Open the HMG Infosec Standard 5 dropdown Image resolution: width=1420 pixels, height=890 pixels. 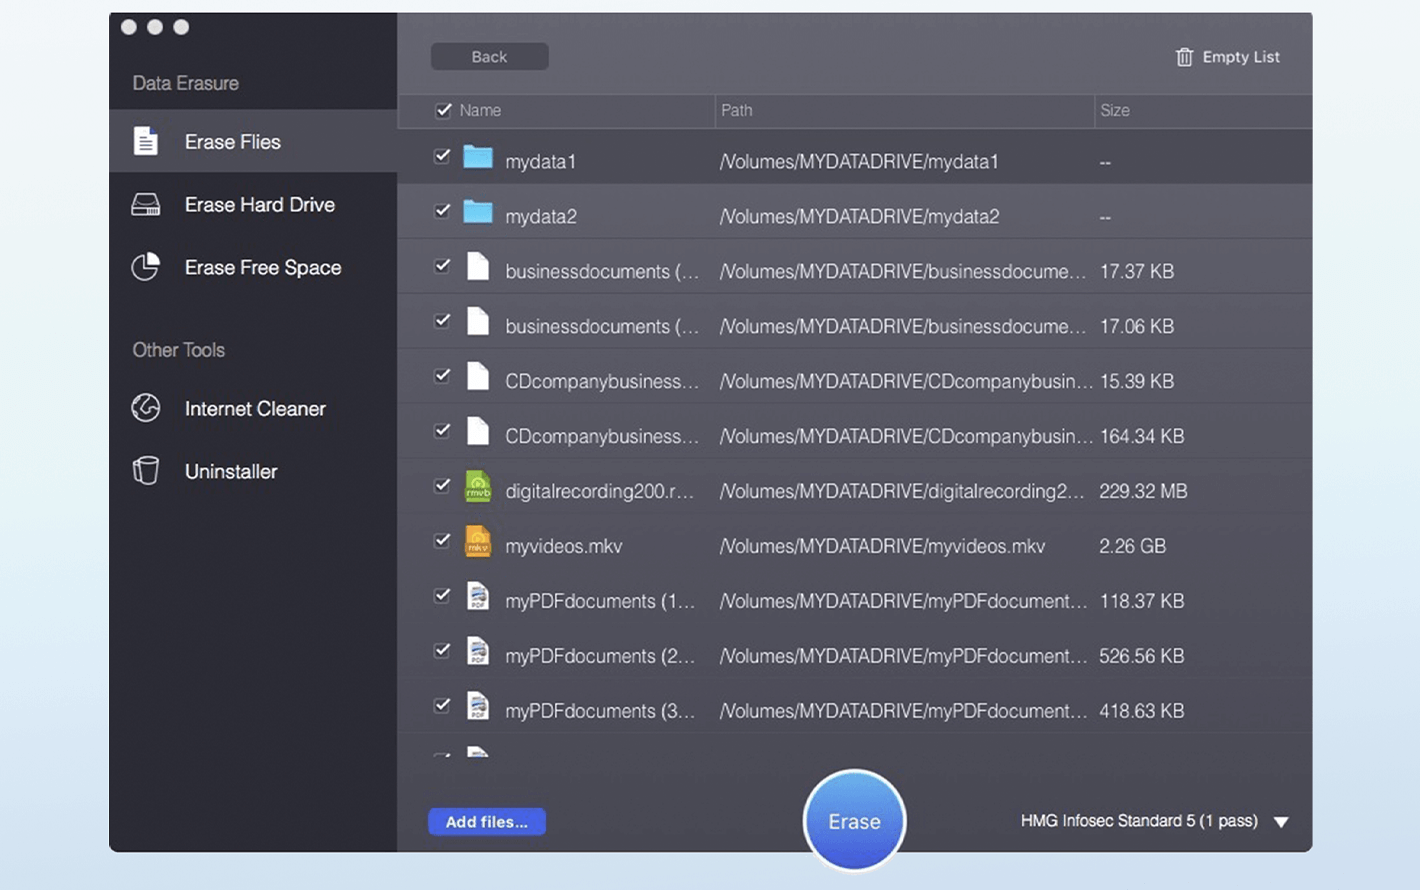pyautogui.click(x=1154, y=821)
